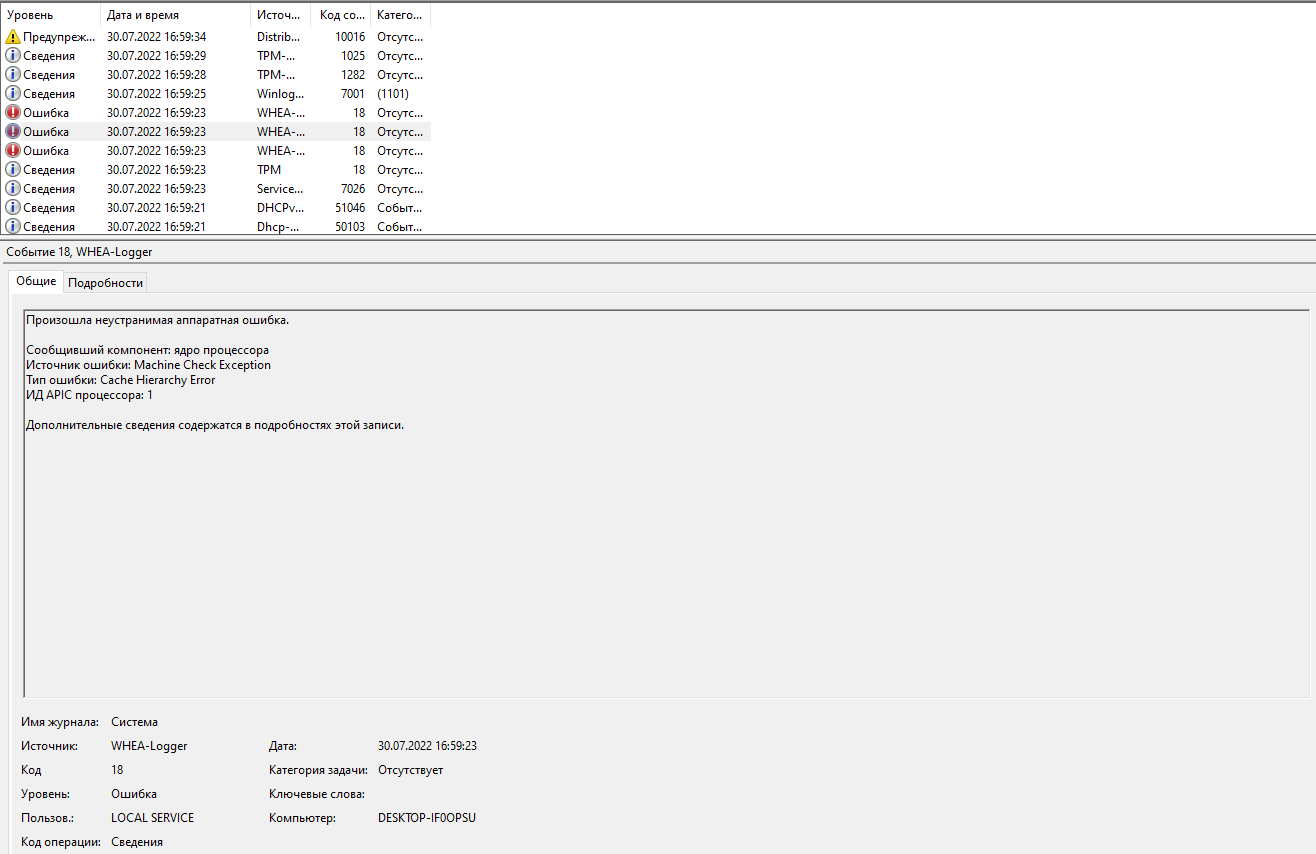
Task: Click the line 'Произошла неустранимая аппаратная ошибка.'
Action: pos(158,320)
